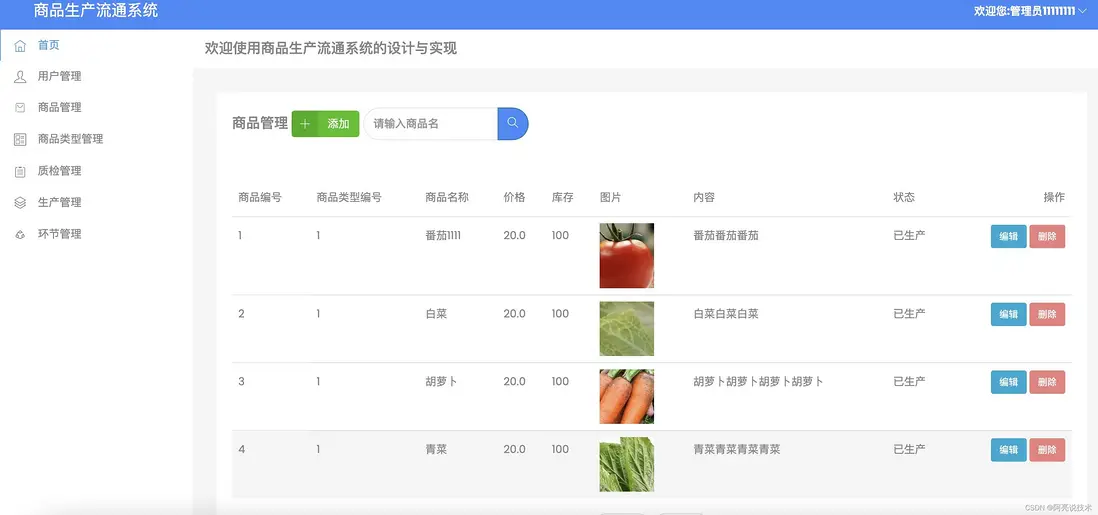Click the grid icon beside 商品类型管理
The width and height of the screenshot is (1098, 515).
click(x=20, y=139)
